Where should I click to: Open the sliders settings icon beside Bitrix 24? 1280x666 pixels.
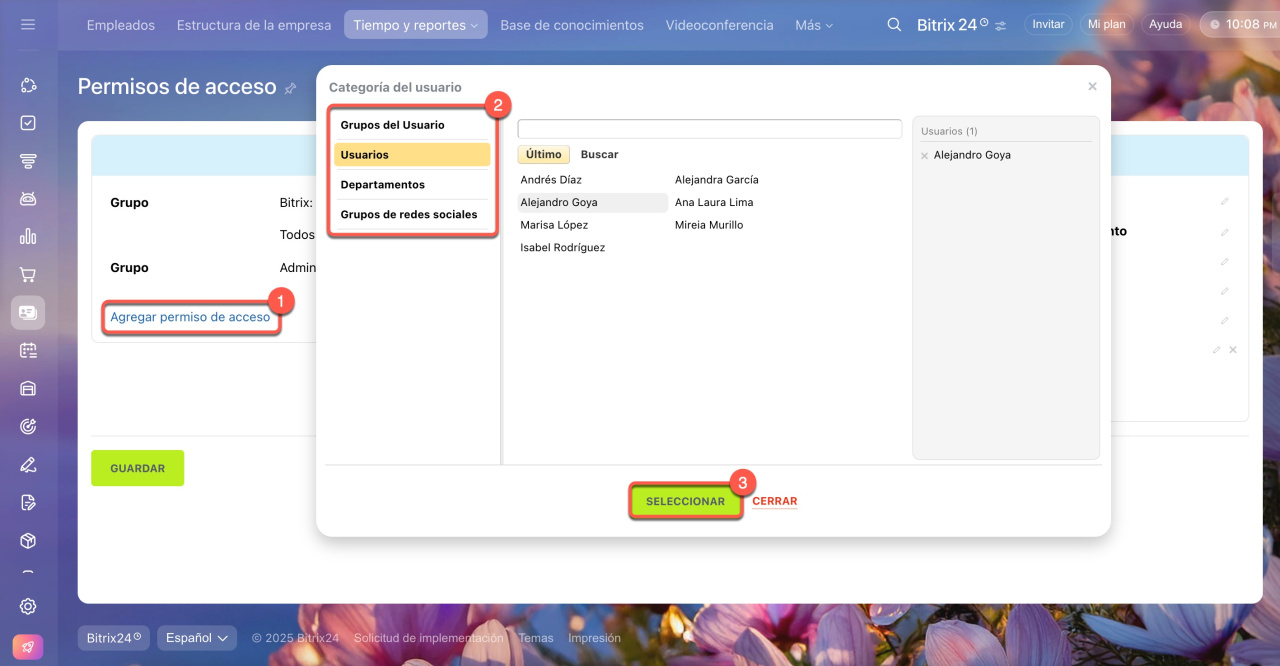click(1001, 25)
